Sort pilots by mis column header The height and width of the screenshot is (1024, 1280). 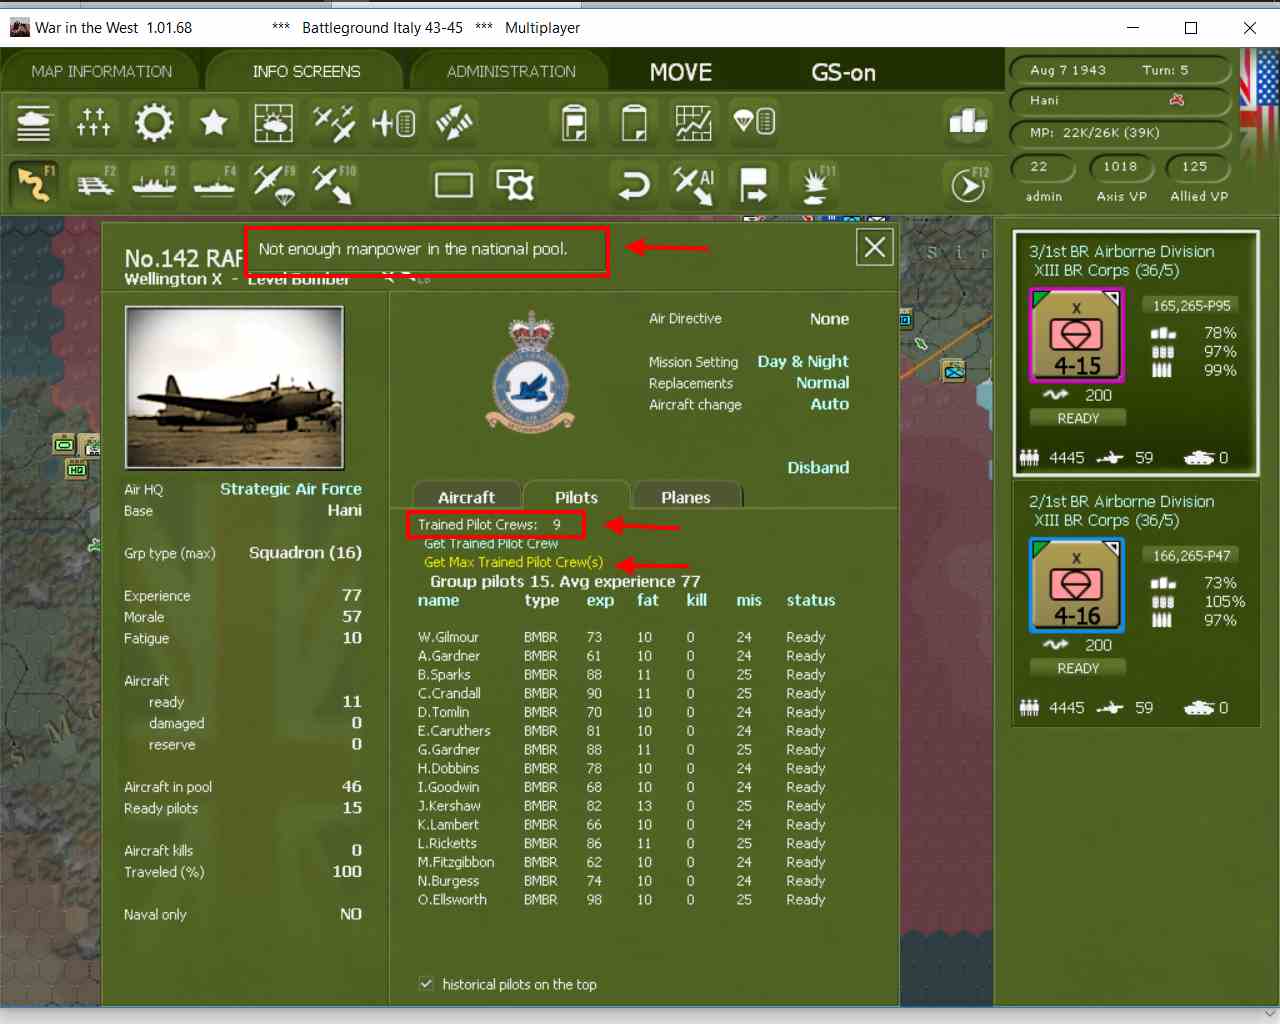click(x=749, y=600)
